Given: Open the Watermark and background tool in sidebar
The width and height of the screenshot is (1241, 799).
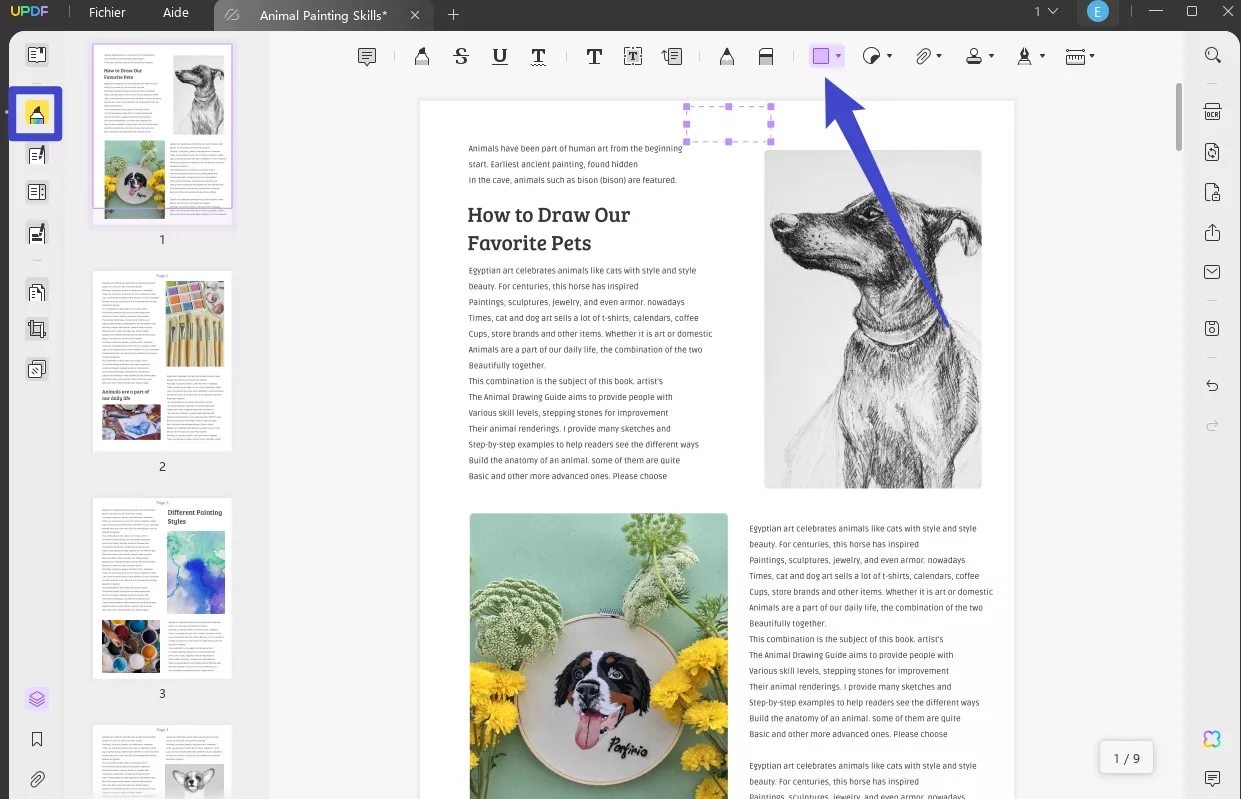Looking at the screenshot, I should coord(37,369).
